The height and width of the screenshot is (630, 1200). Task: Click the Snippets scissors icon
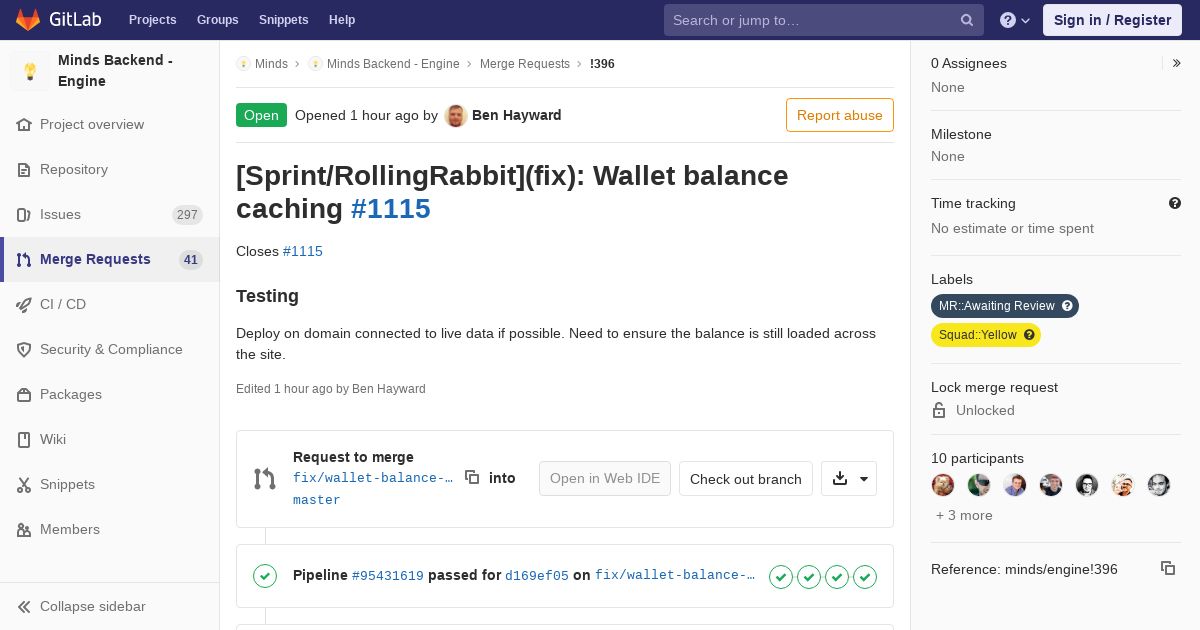coord(24,485)
